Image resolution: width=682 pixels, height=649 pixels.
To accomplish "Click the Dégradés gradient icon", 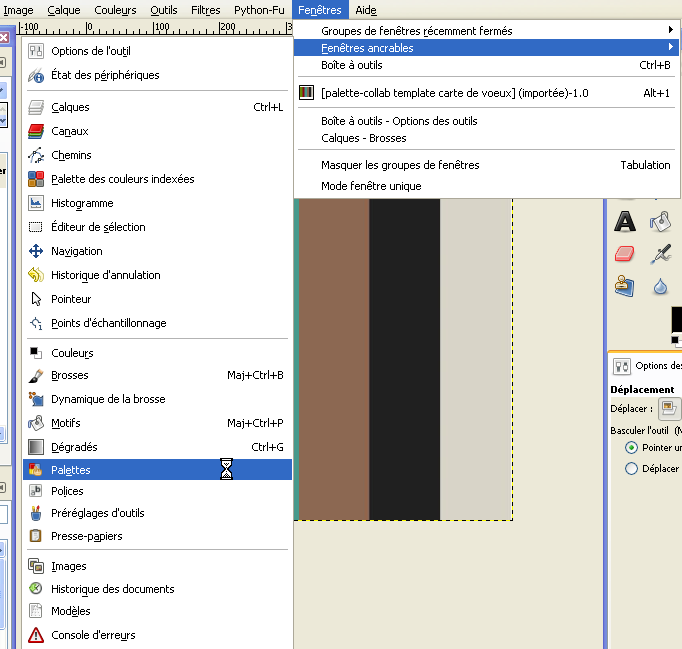I will (x=36, y=447).
